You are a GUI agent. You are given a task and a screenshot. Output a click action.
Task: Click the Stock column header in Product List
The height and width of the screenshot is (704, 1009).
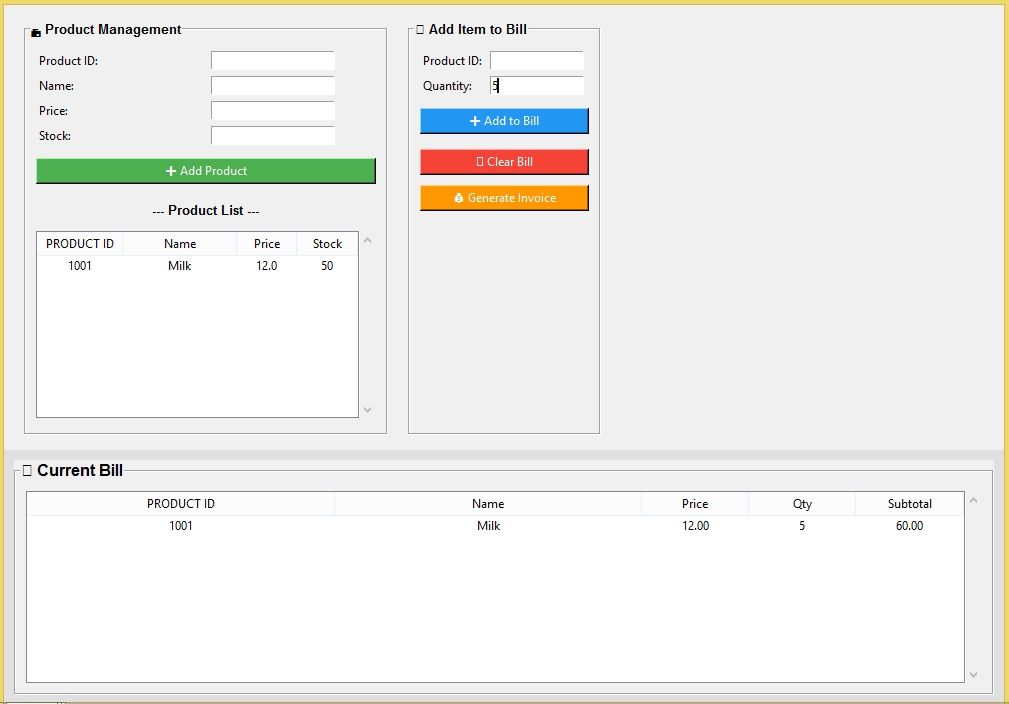pyautogui.click(x=327, y=244)
